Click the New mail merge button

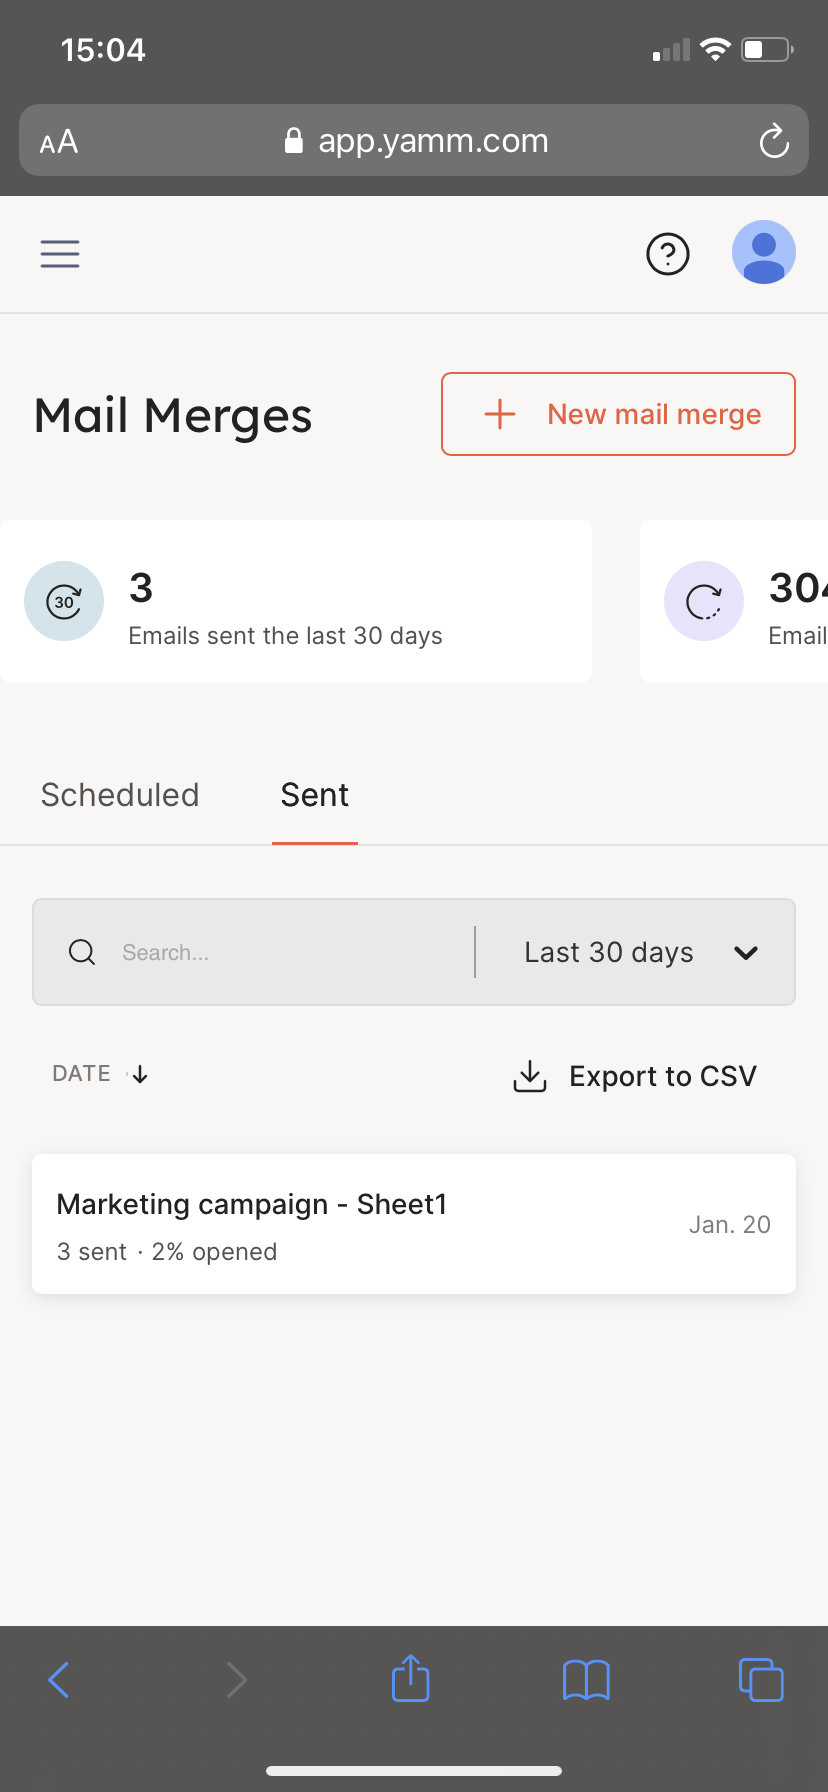618,414
